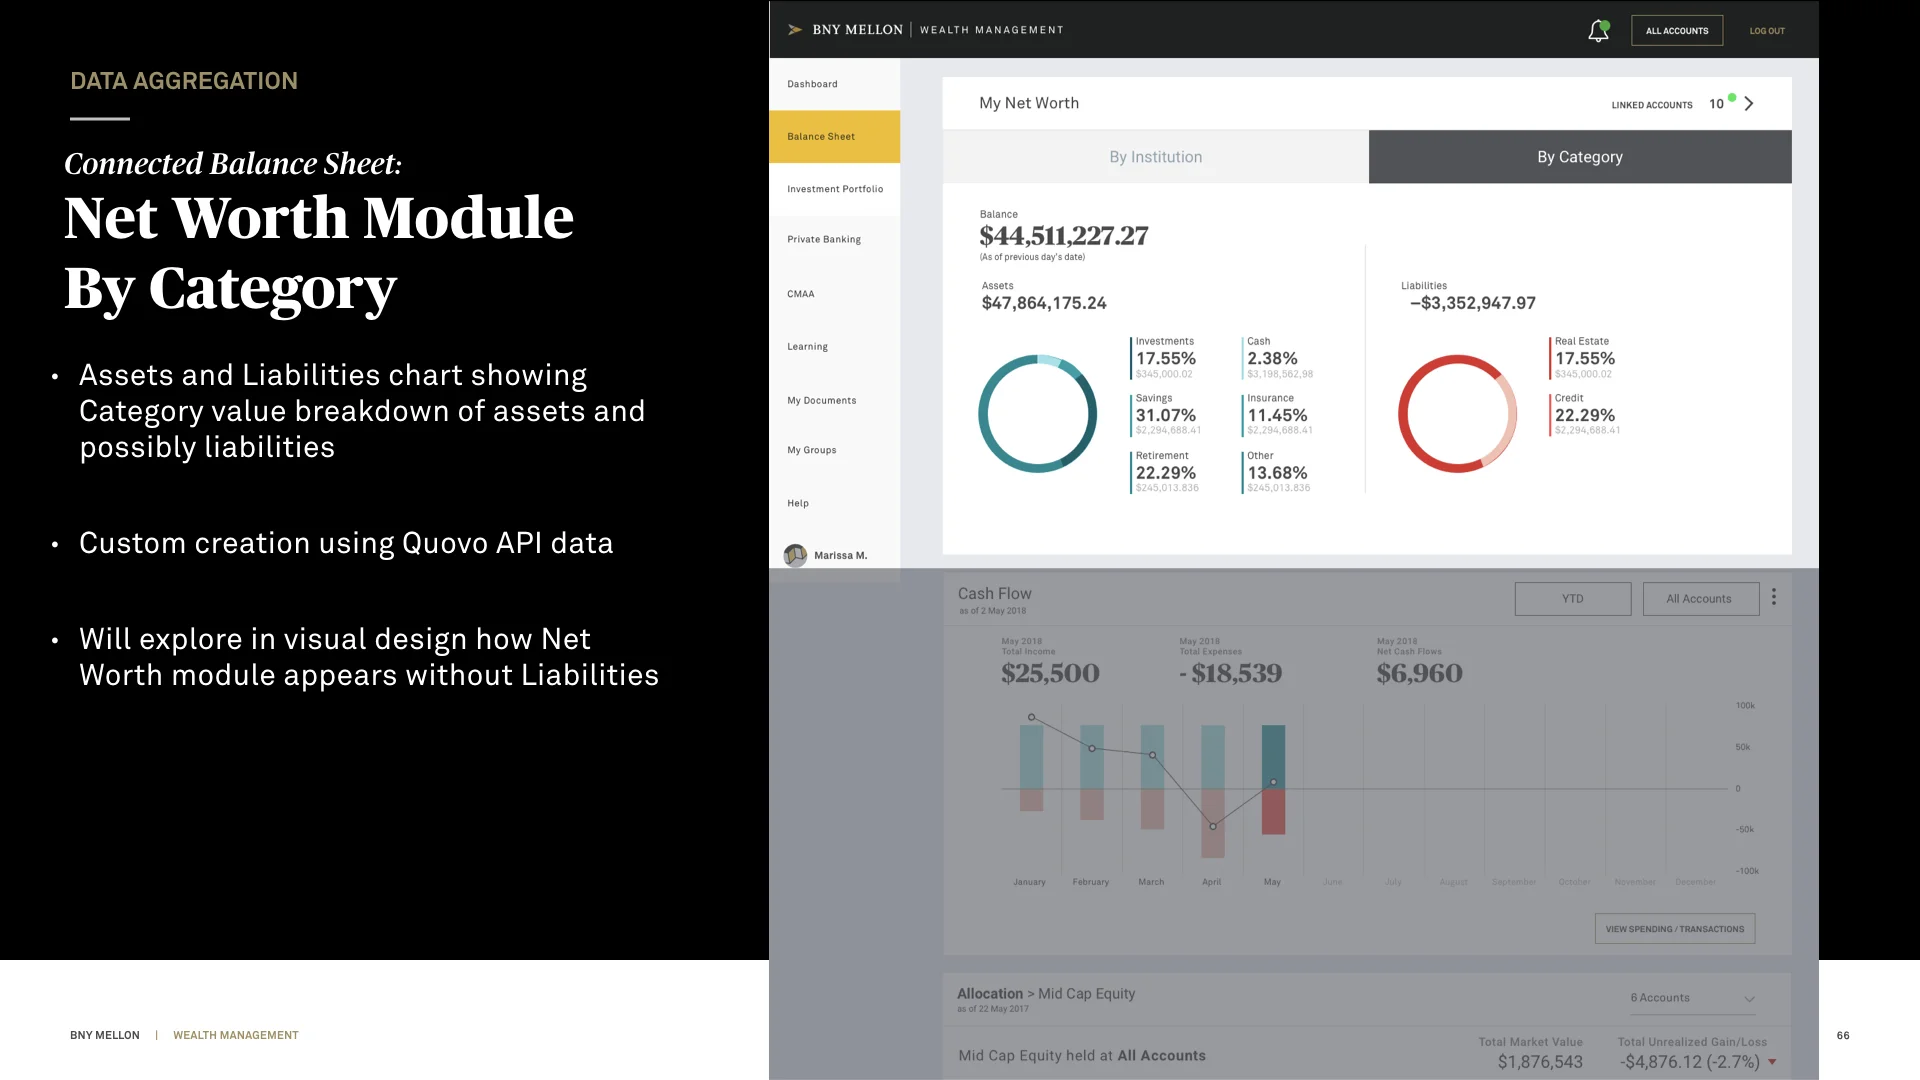Select the YTD period filter
1920x1080 pixels.
(1572, 599)
